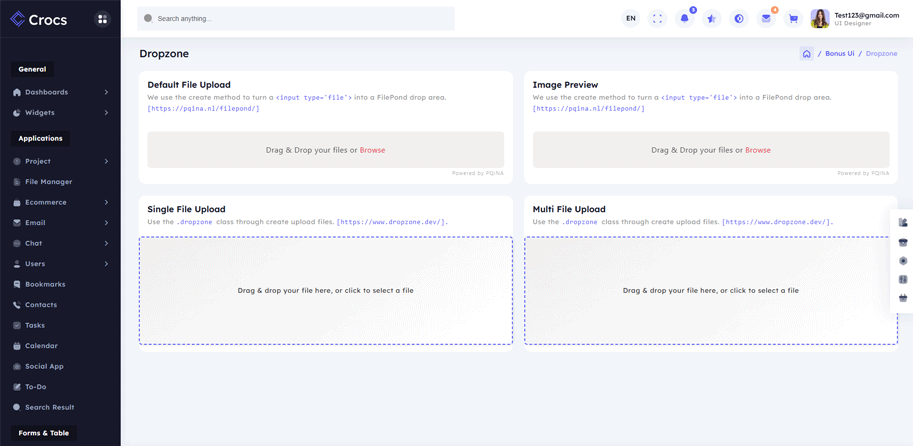Click the Multi File Upload drop area

pos(710,291)
